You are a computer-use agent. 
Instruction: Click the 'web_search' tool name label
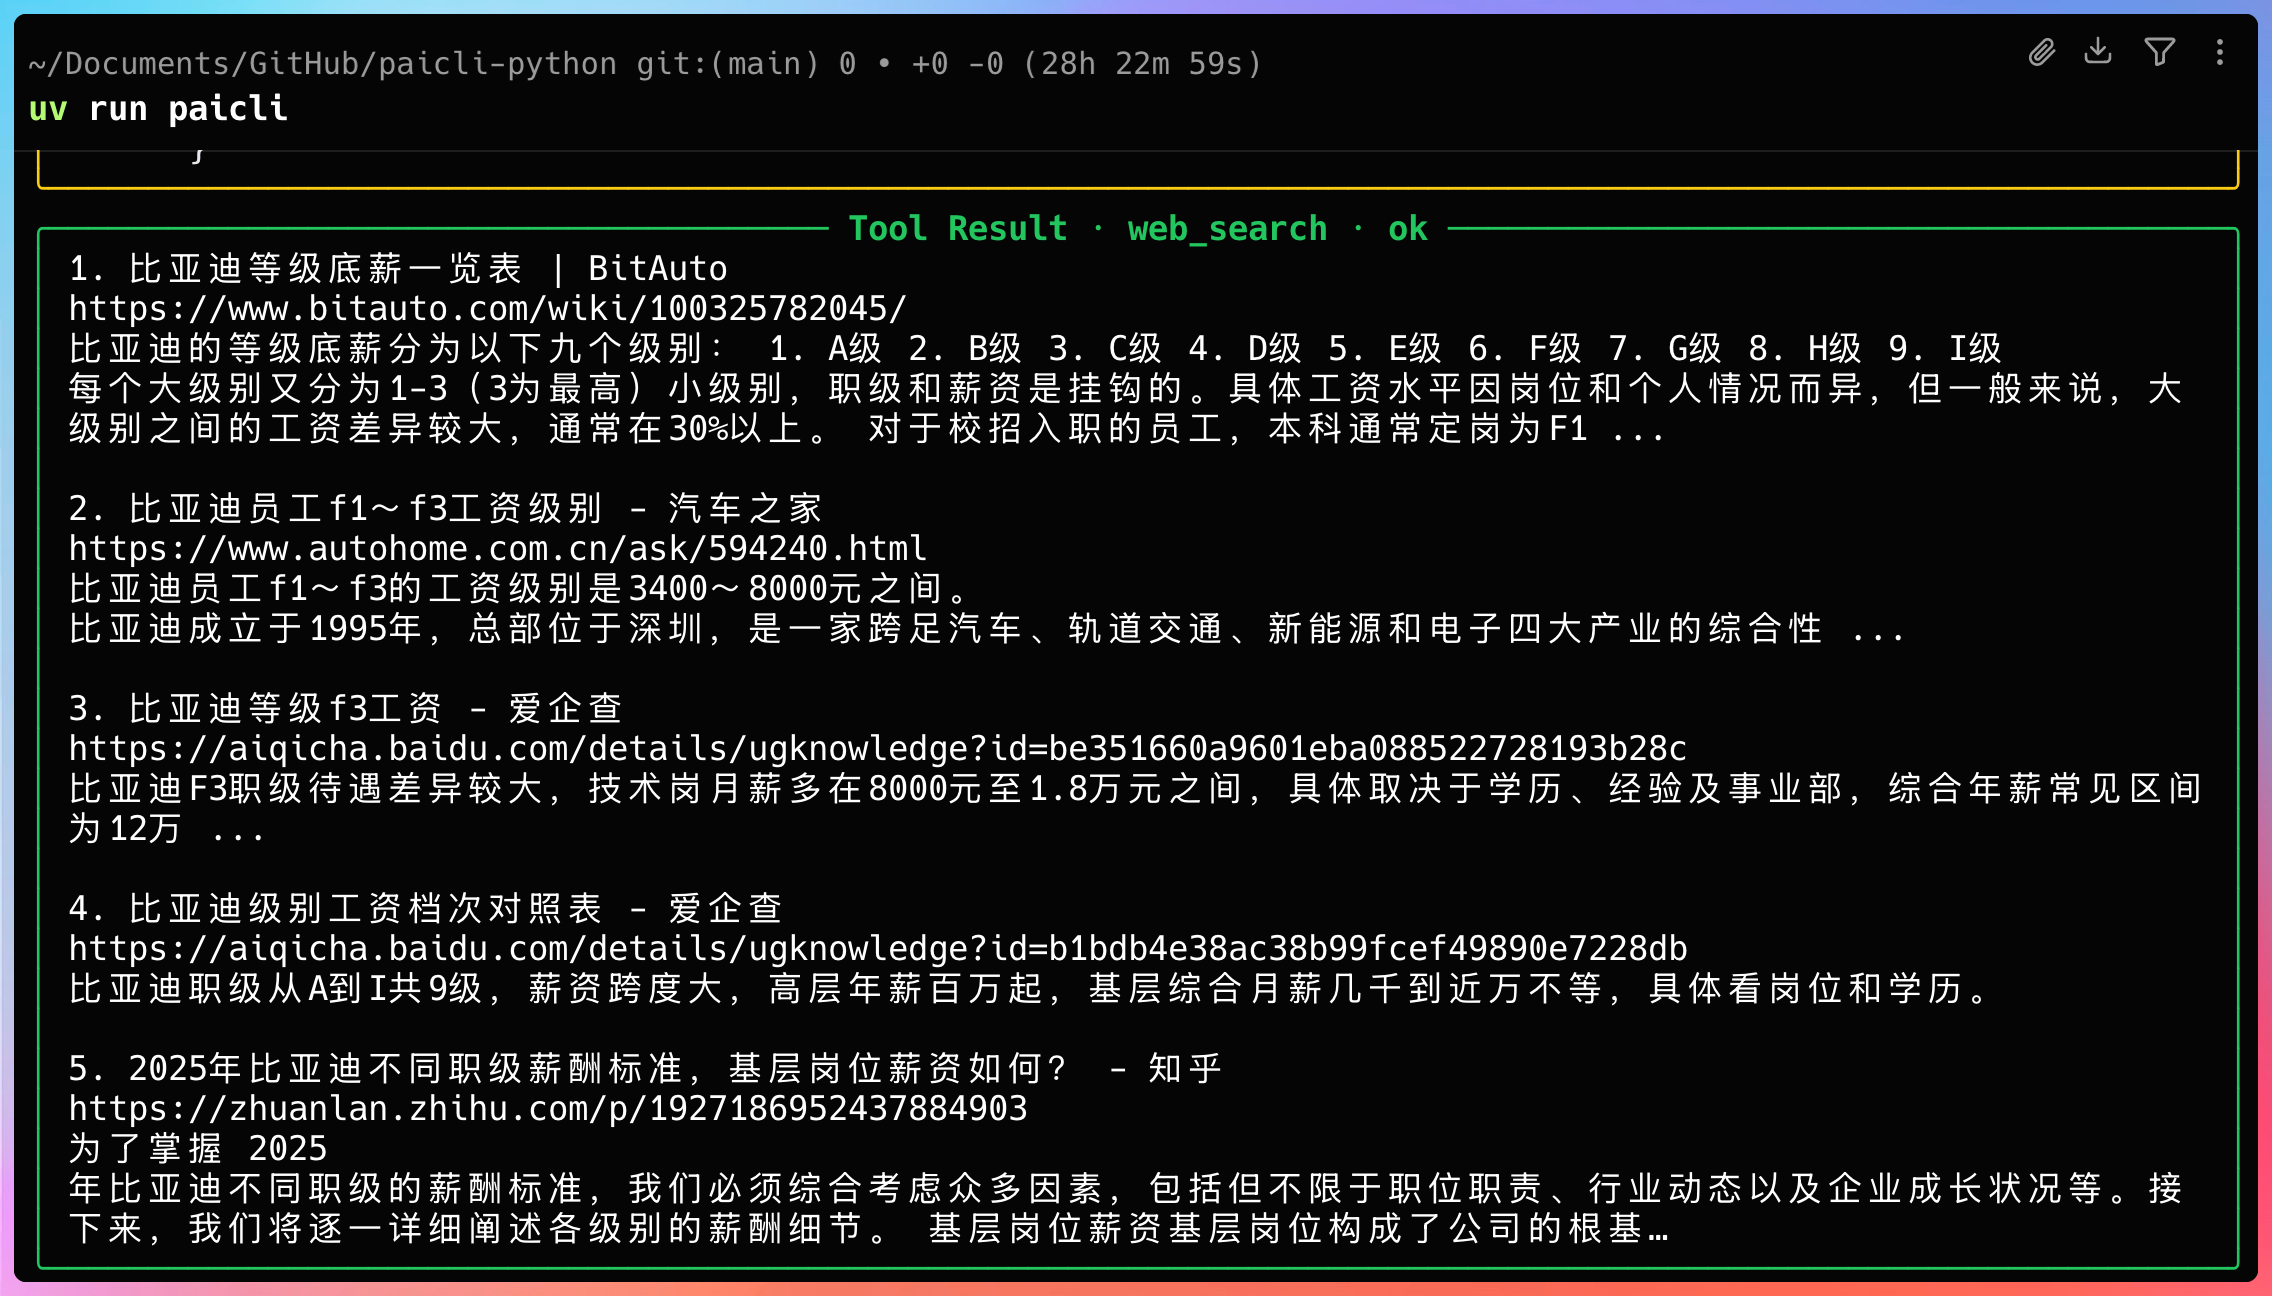(1228, 228)
